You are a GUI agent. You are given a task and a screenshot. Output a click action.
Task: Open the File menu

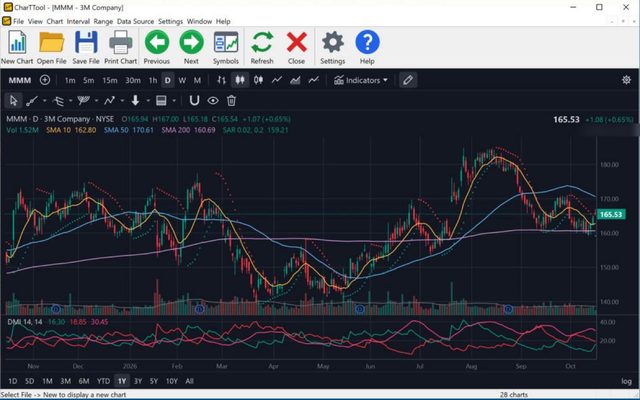(18, 21)
